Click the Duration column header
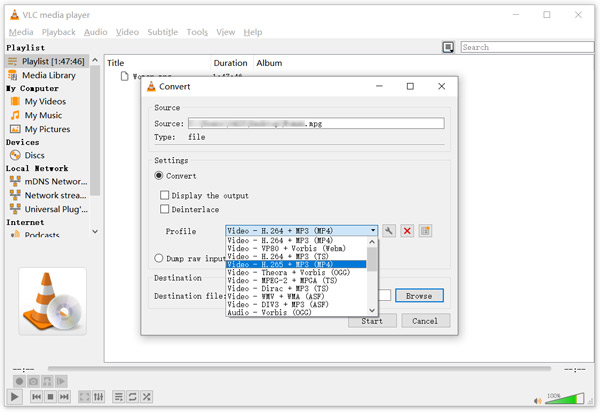The width and height of the screenshot is (600, 412). pos(231,63)
